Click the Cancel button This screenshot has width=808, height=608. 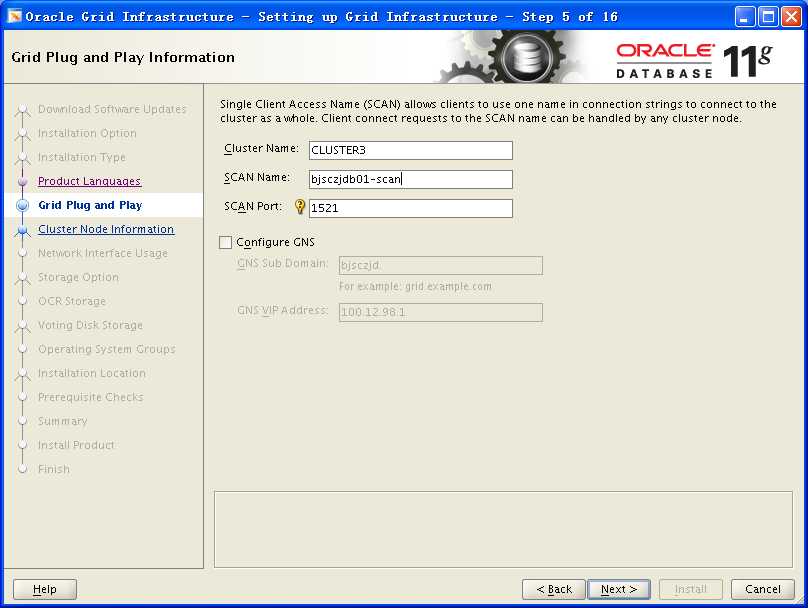(x=763, y=589)
